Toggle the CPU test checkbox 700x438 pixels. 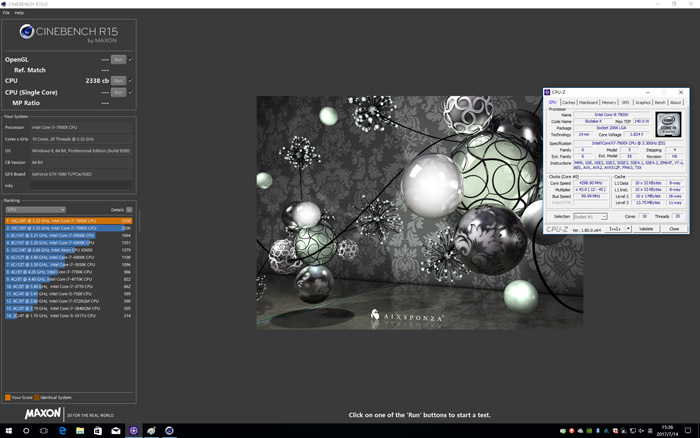[x=131, y=81]
